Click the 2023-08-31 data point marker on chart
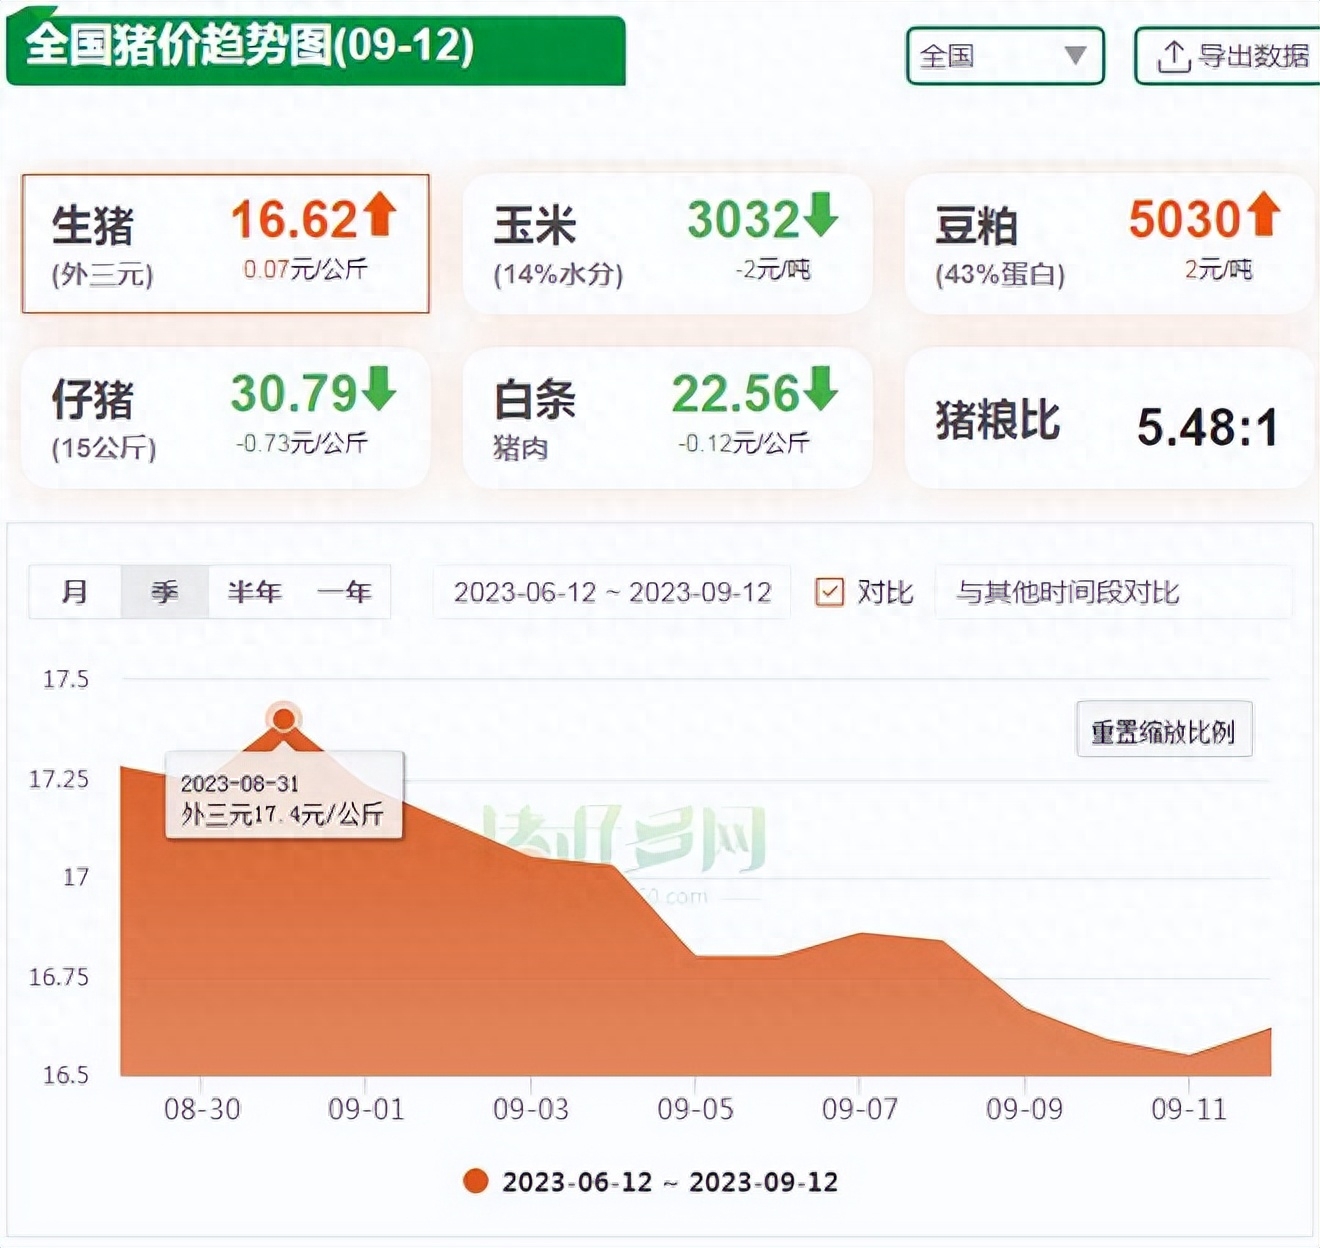 point(284,718)
